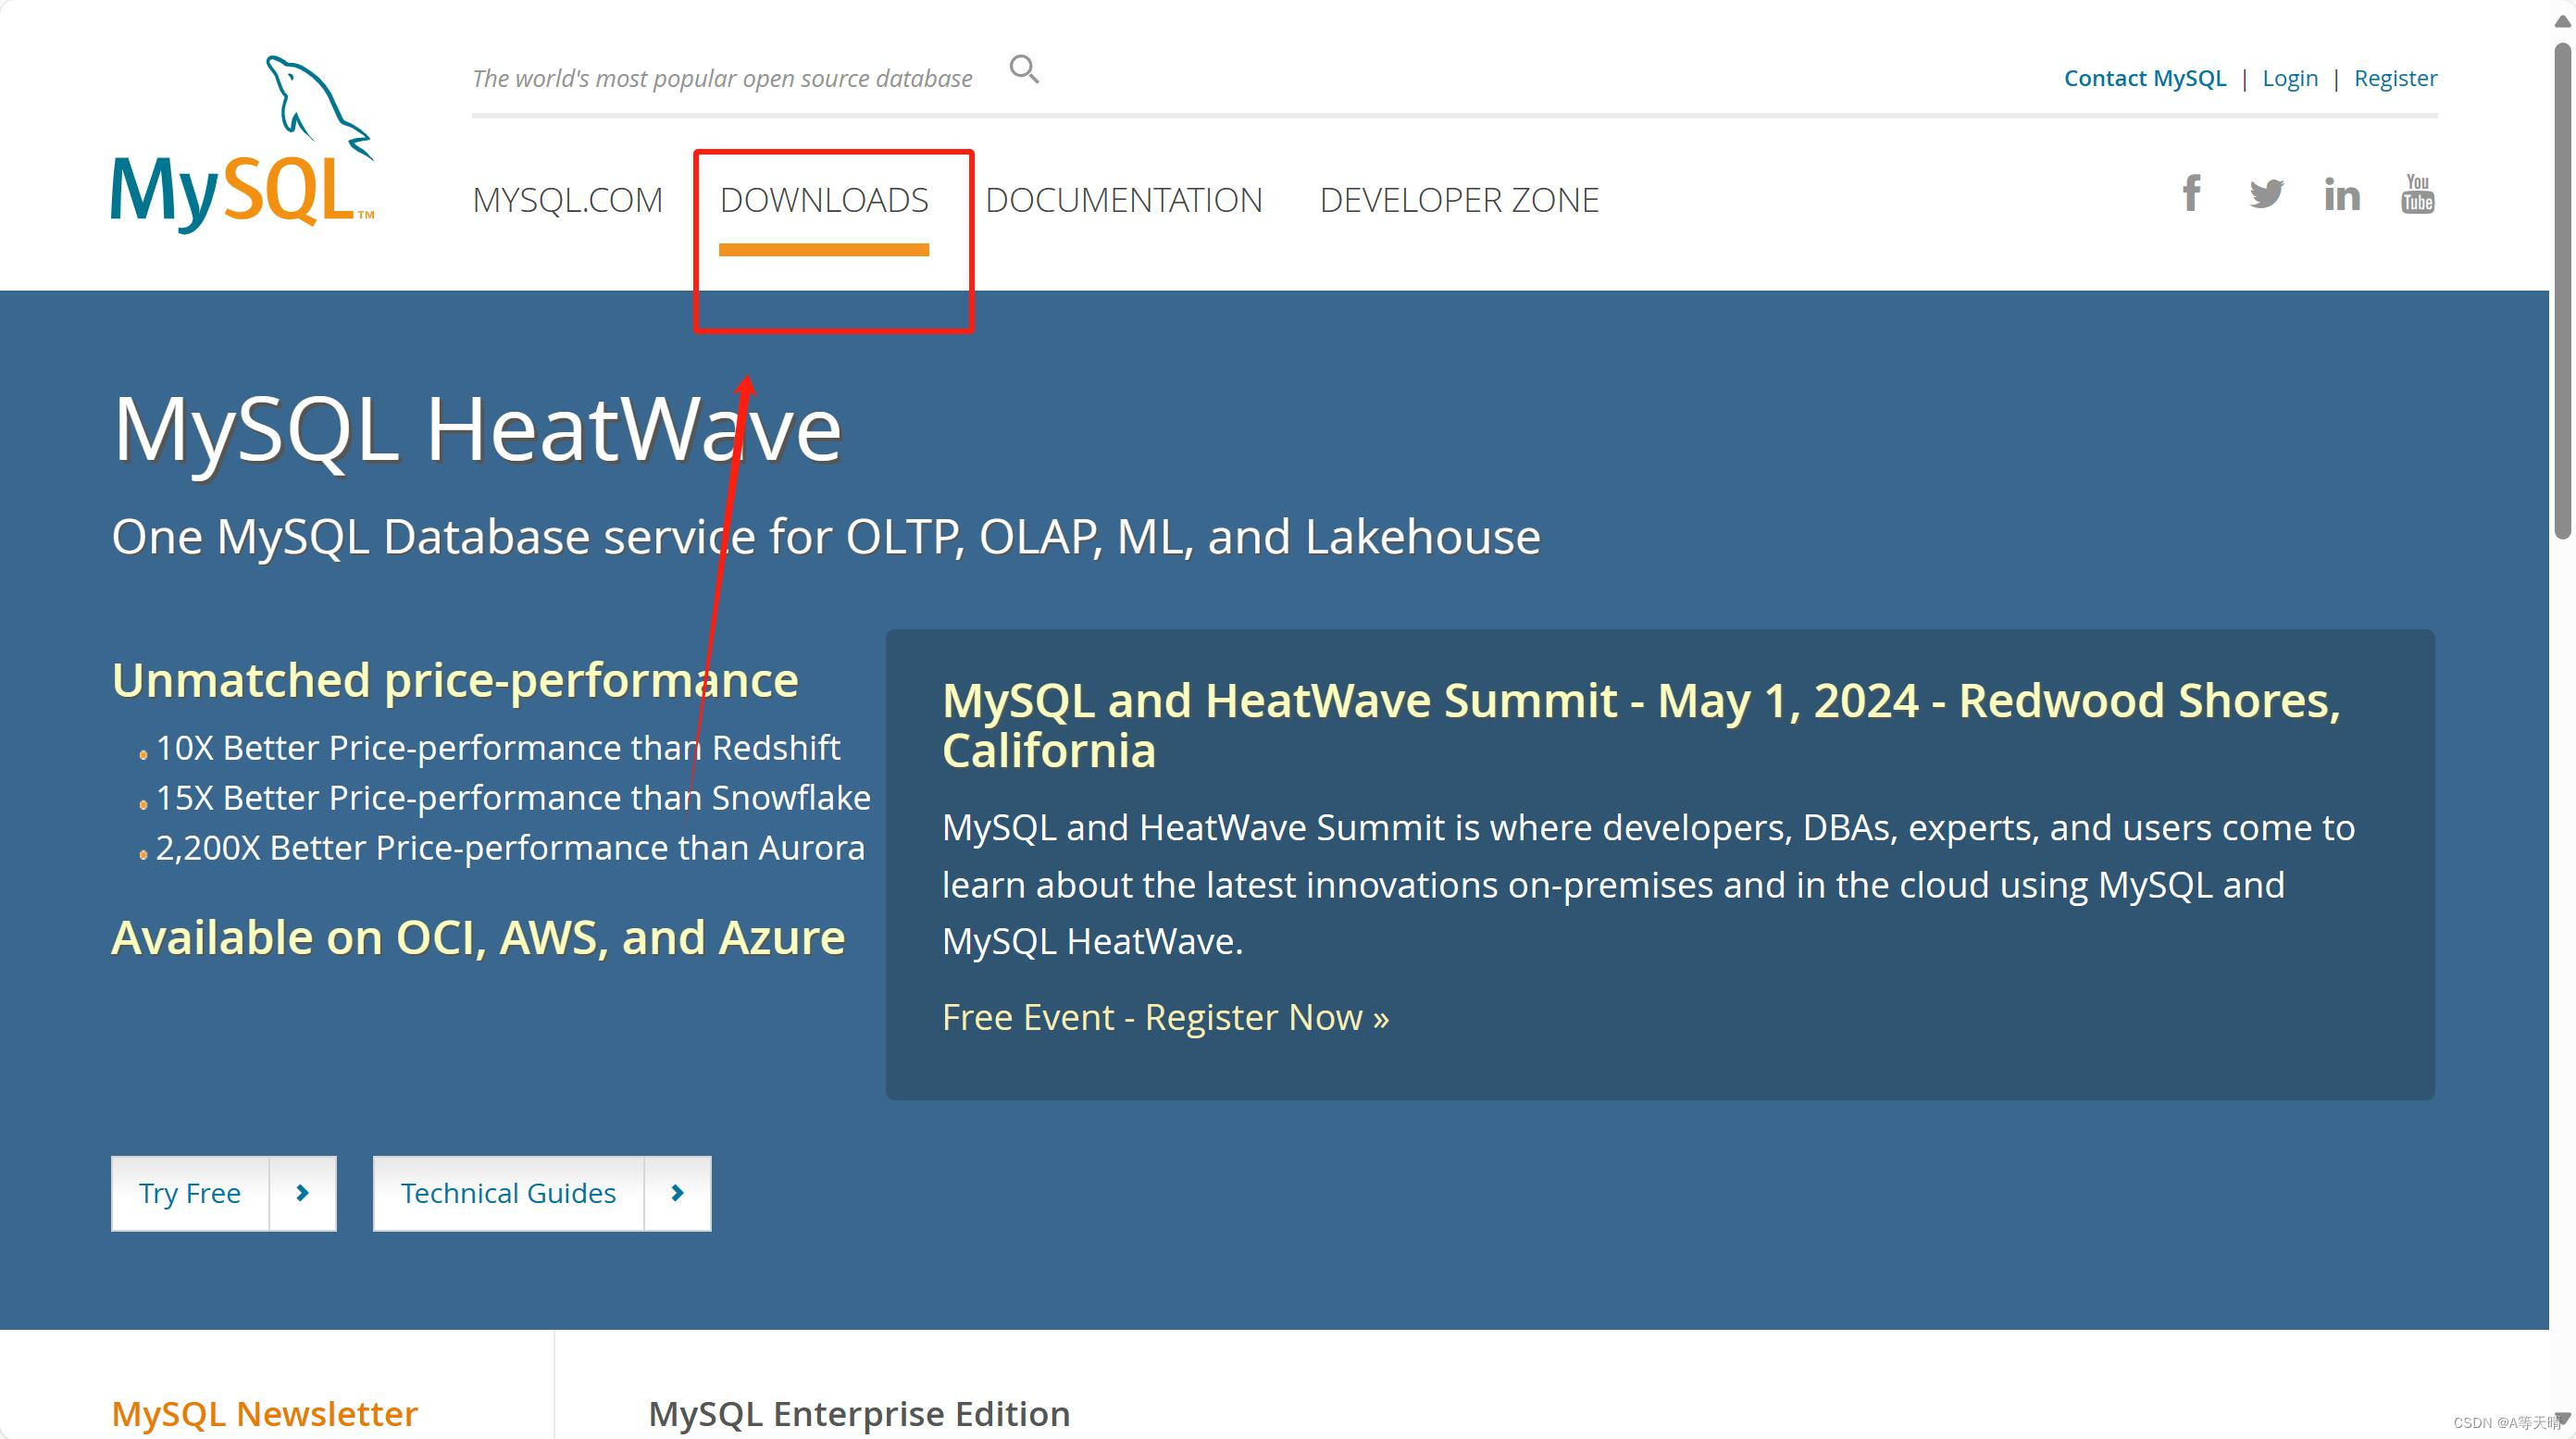The width and height of the screenshot is (2576, 1439).
Task: Open the MySQL Twitter icon
Action: [2266, 193]
